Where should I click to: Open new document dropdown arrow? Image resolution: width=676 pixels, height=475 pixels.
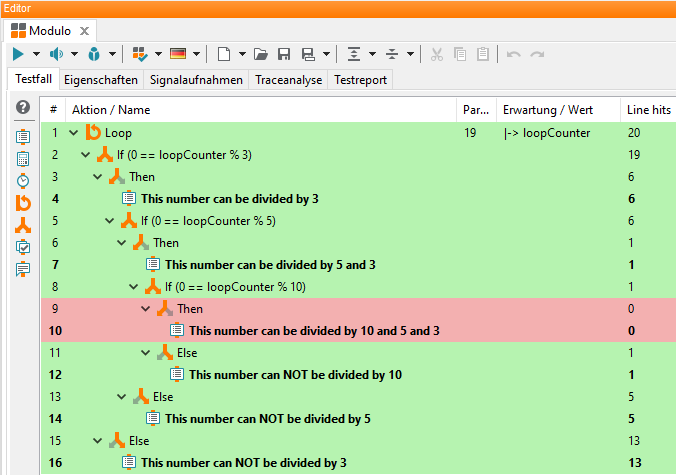242,54
